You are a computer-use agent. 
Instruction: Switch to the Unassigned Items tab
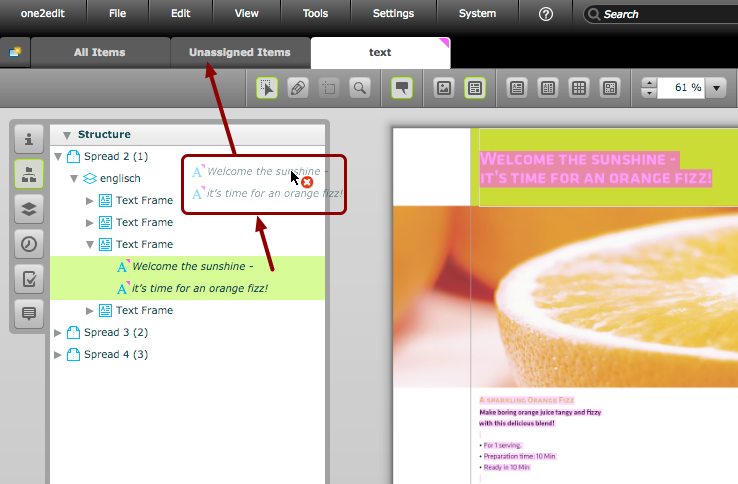pos(240,52)
